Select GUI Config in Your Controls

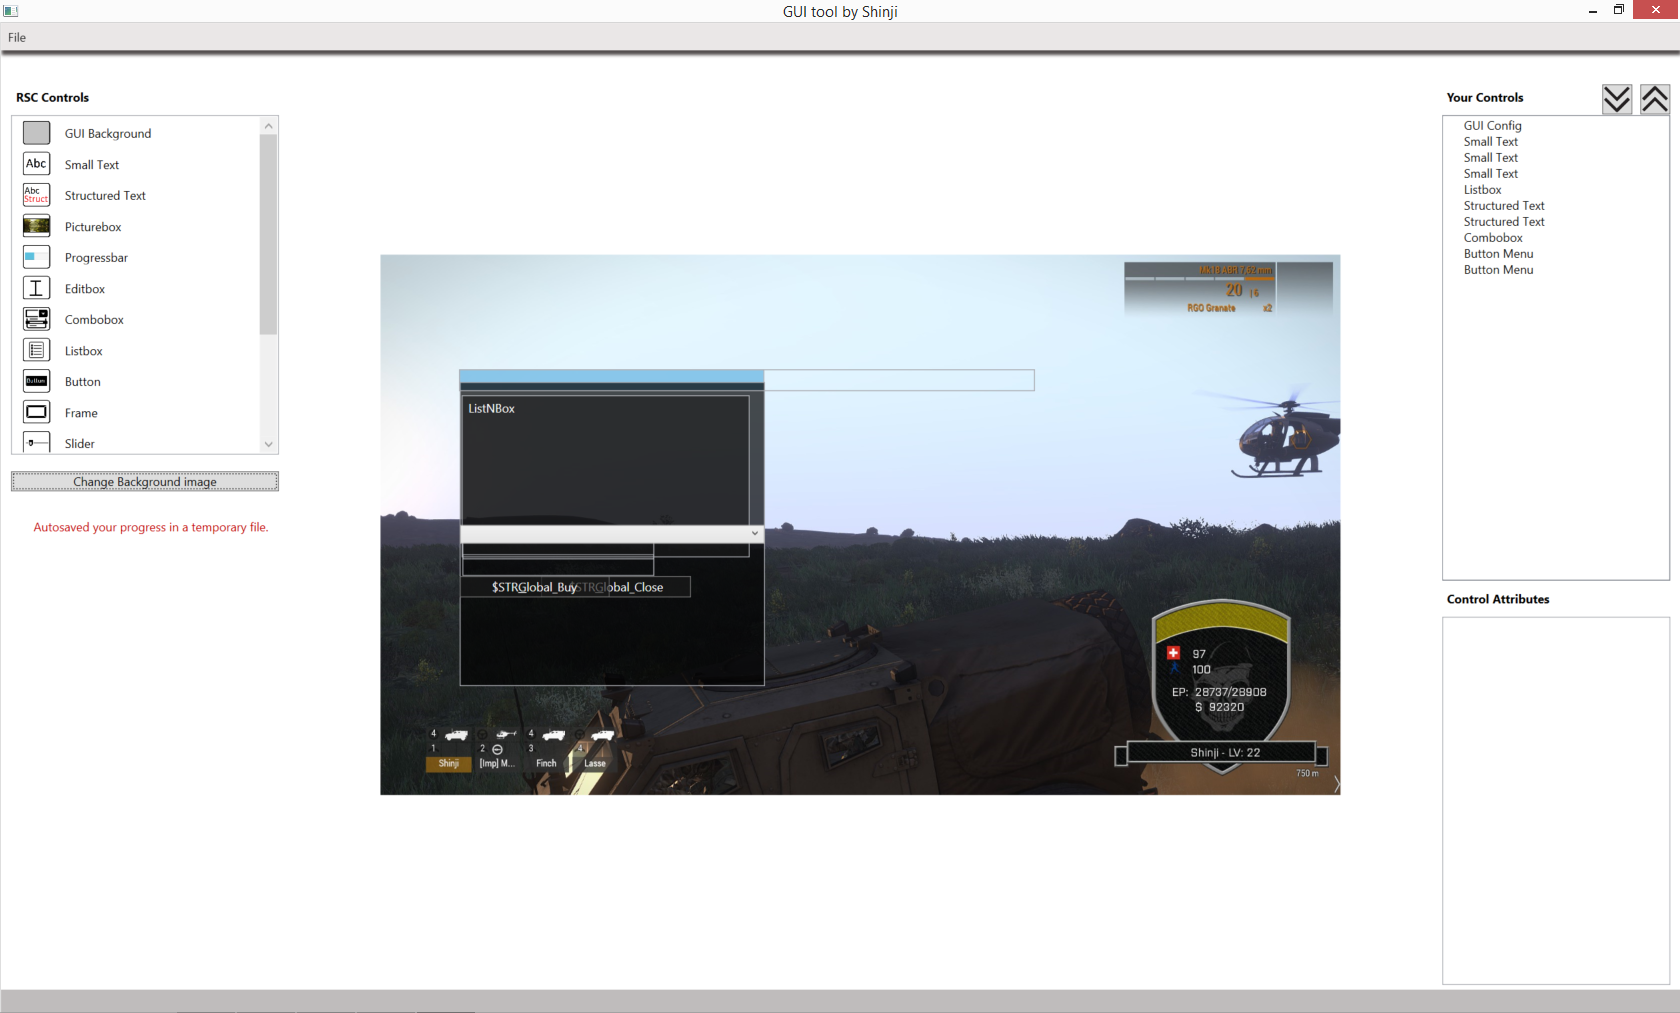1492,125
